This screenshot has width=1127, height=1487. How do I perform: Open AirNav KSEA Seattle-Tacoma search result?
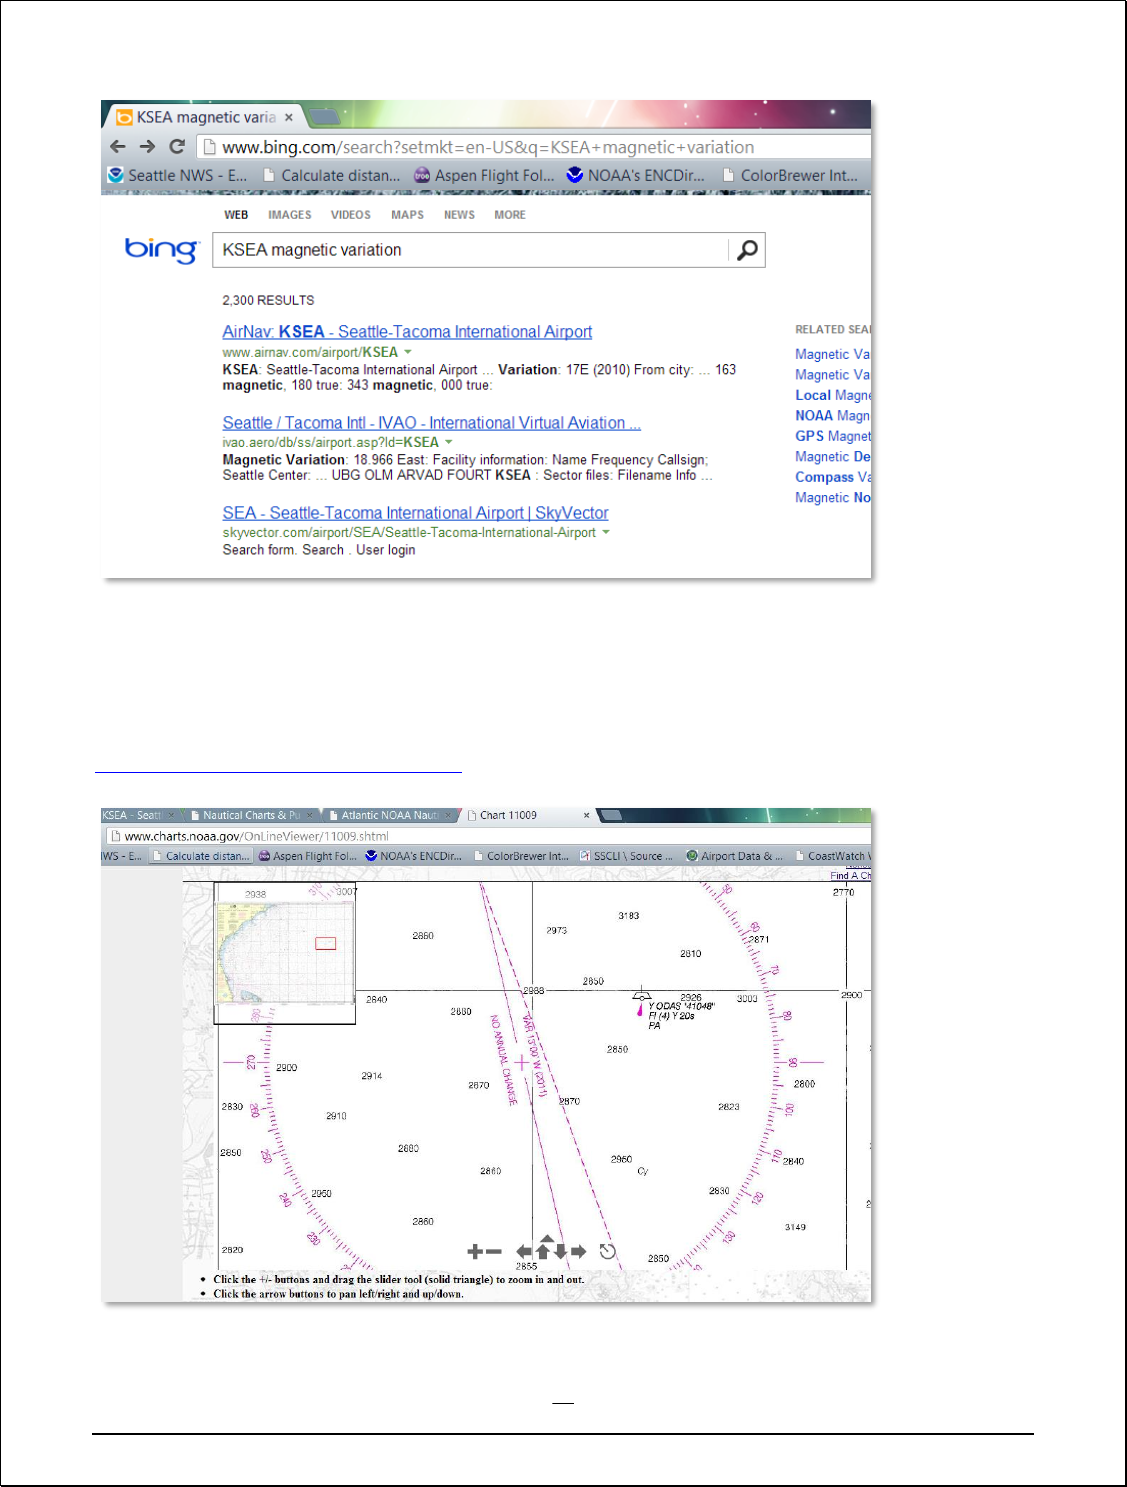point(407,332)
